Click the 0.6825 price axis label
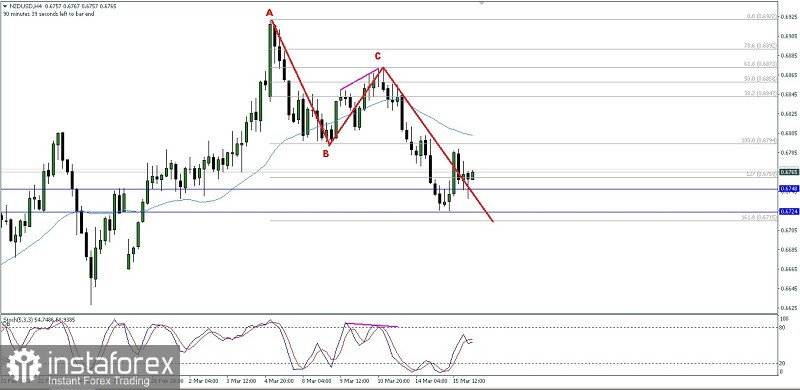 789,114
